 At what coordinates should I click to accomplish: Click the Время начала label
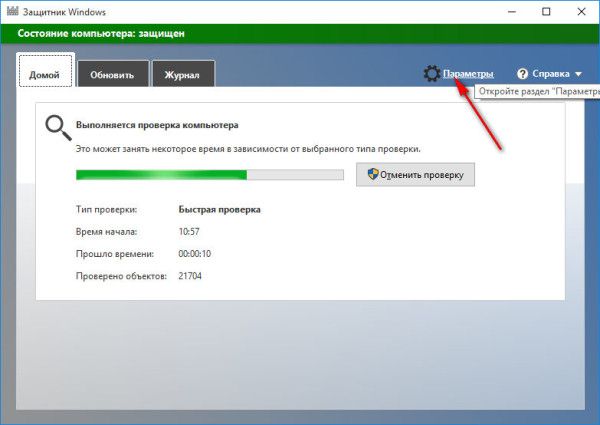[x=106, y=232]
